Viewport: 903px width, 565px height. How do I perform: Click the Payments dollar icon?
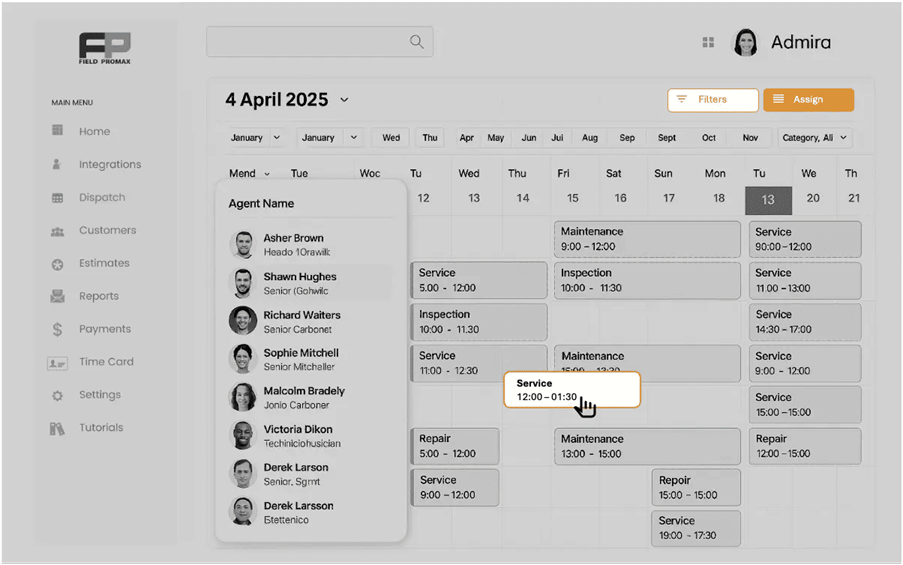pyautogui.click(x=57, y=329)
